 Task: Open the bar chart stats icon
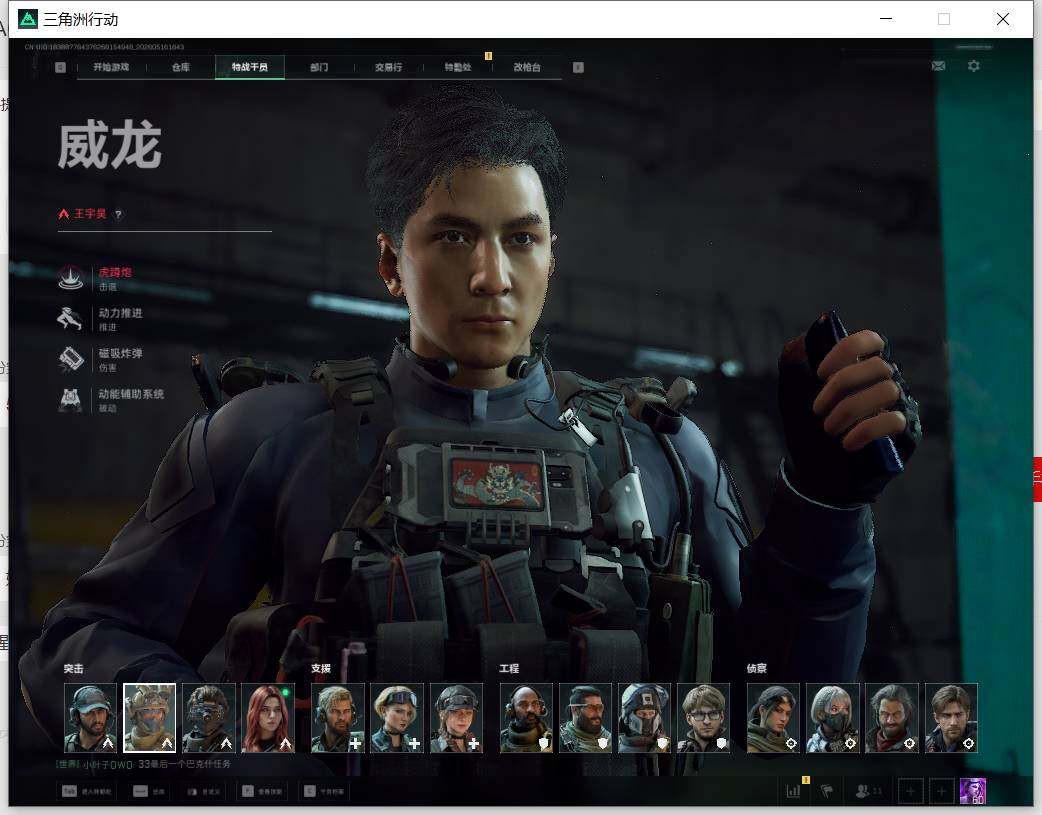click(x=793, y=791)
